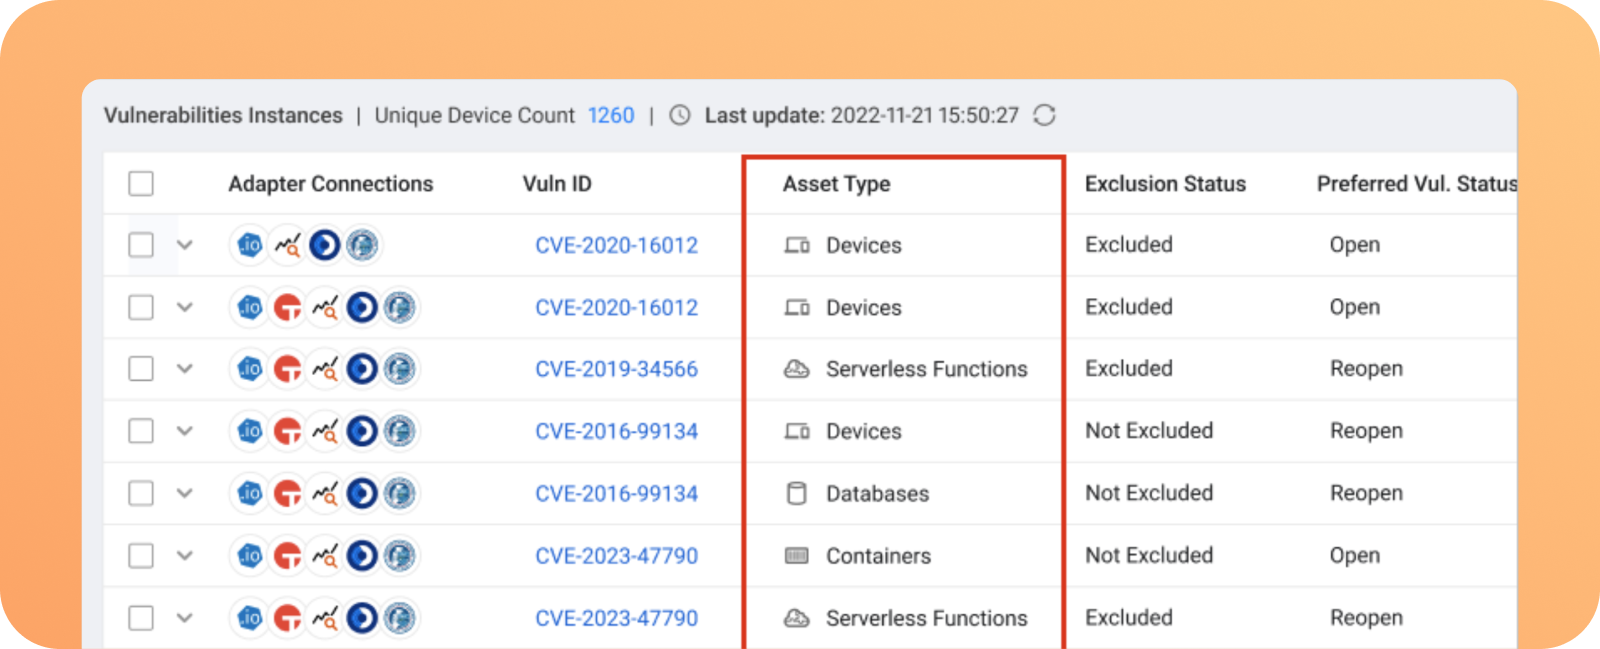
Task: Click 'Not Excluded' in the Containers row
Action: [x=1149, y=555]
